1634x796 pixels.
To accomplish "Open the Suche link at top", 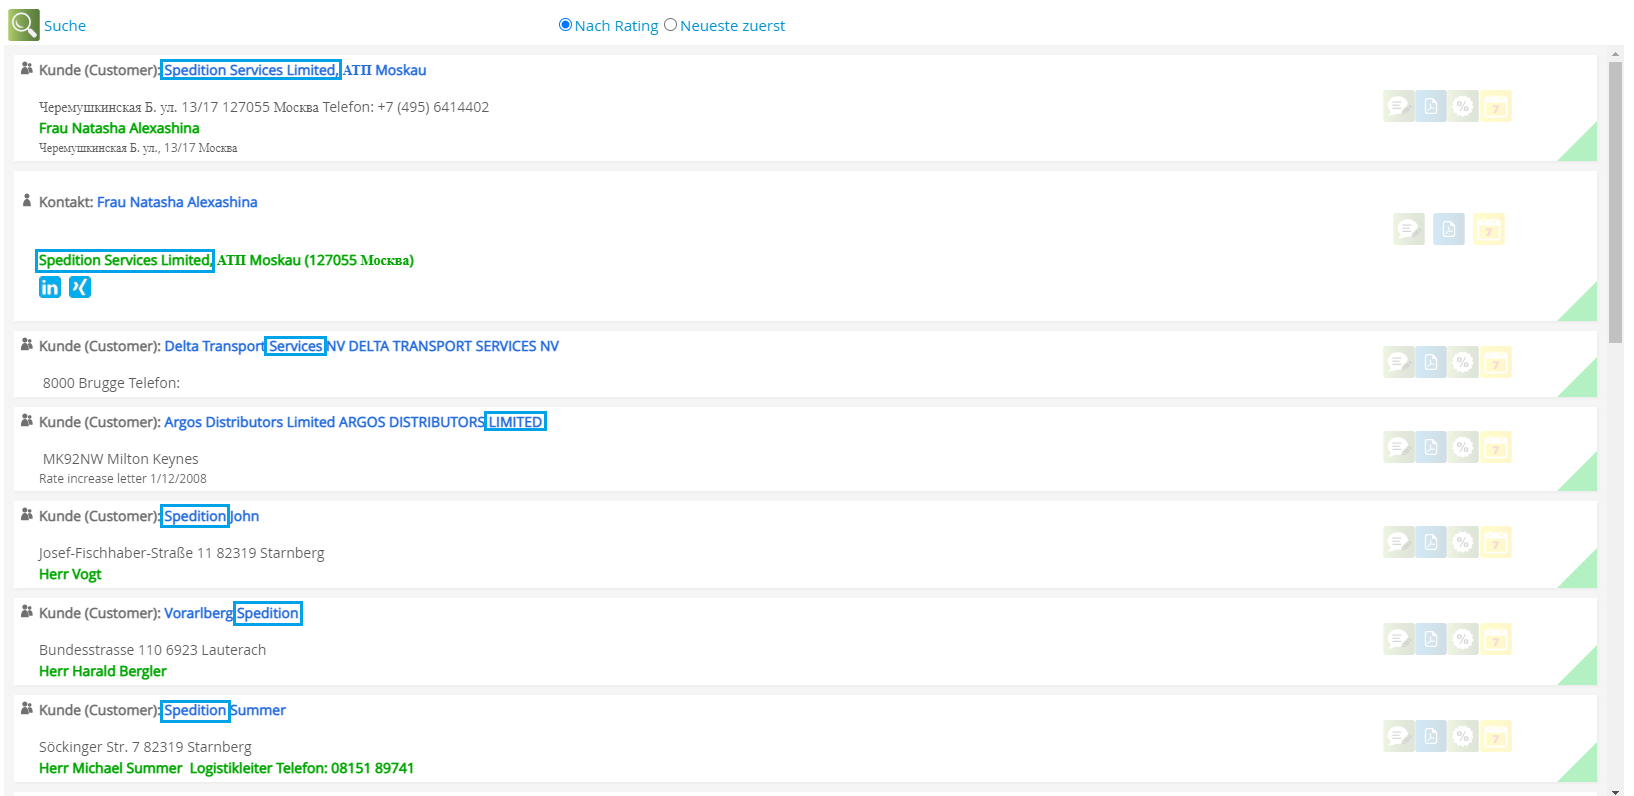I will pos(65,26).
